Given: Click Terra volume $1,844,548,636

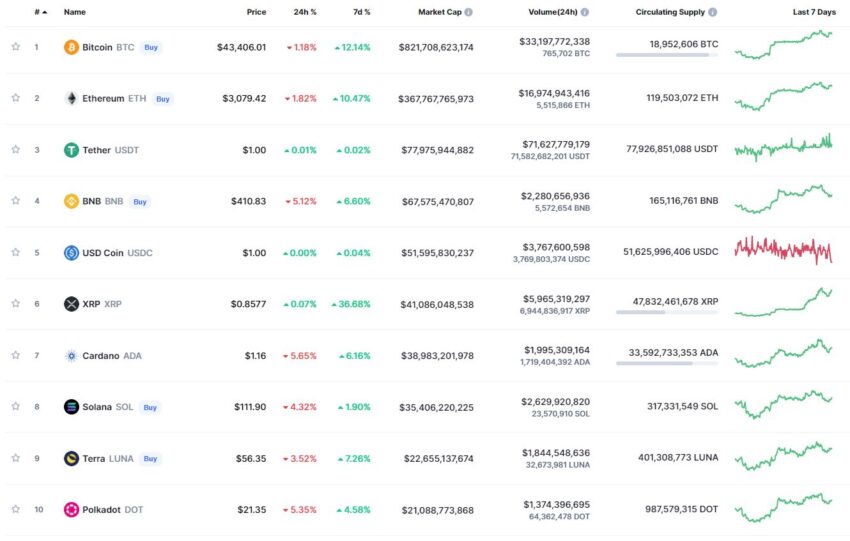Looking at the screenshot, I should [556, 453].
